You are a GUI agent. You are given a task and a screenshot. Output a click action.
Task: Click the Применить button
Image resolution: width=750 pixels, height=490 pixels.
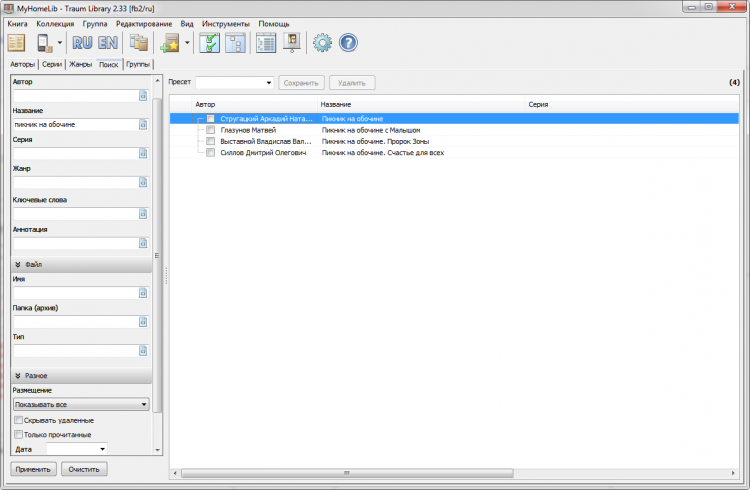33,469
